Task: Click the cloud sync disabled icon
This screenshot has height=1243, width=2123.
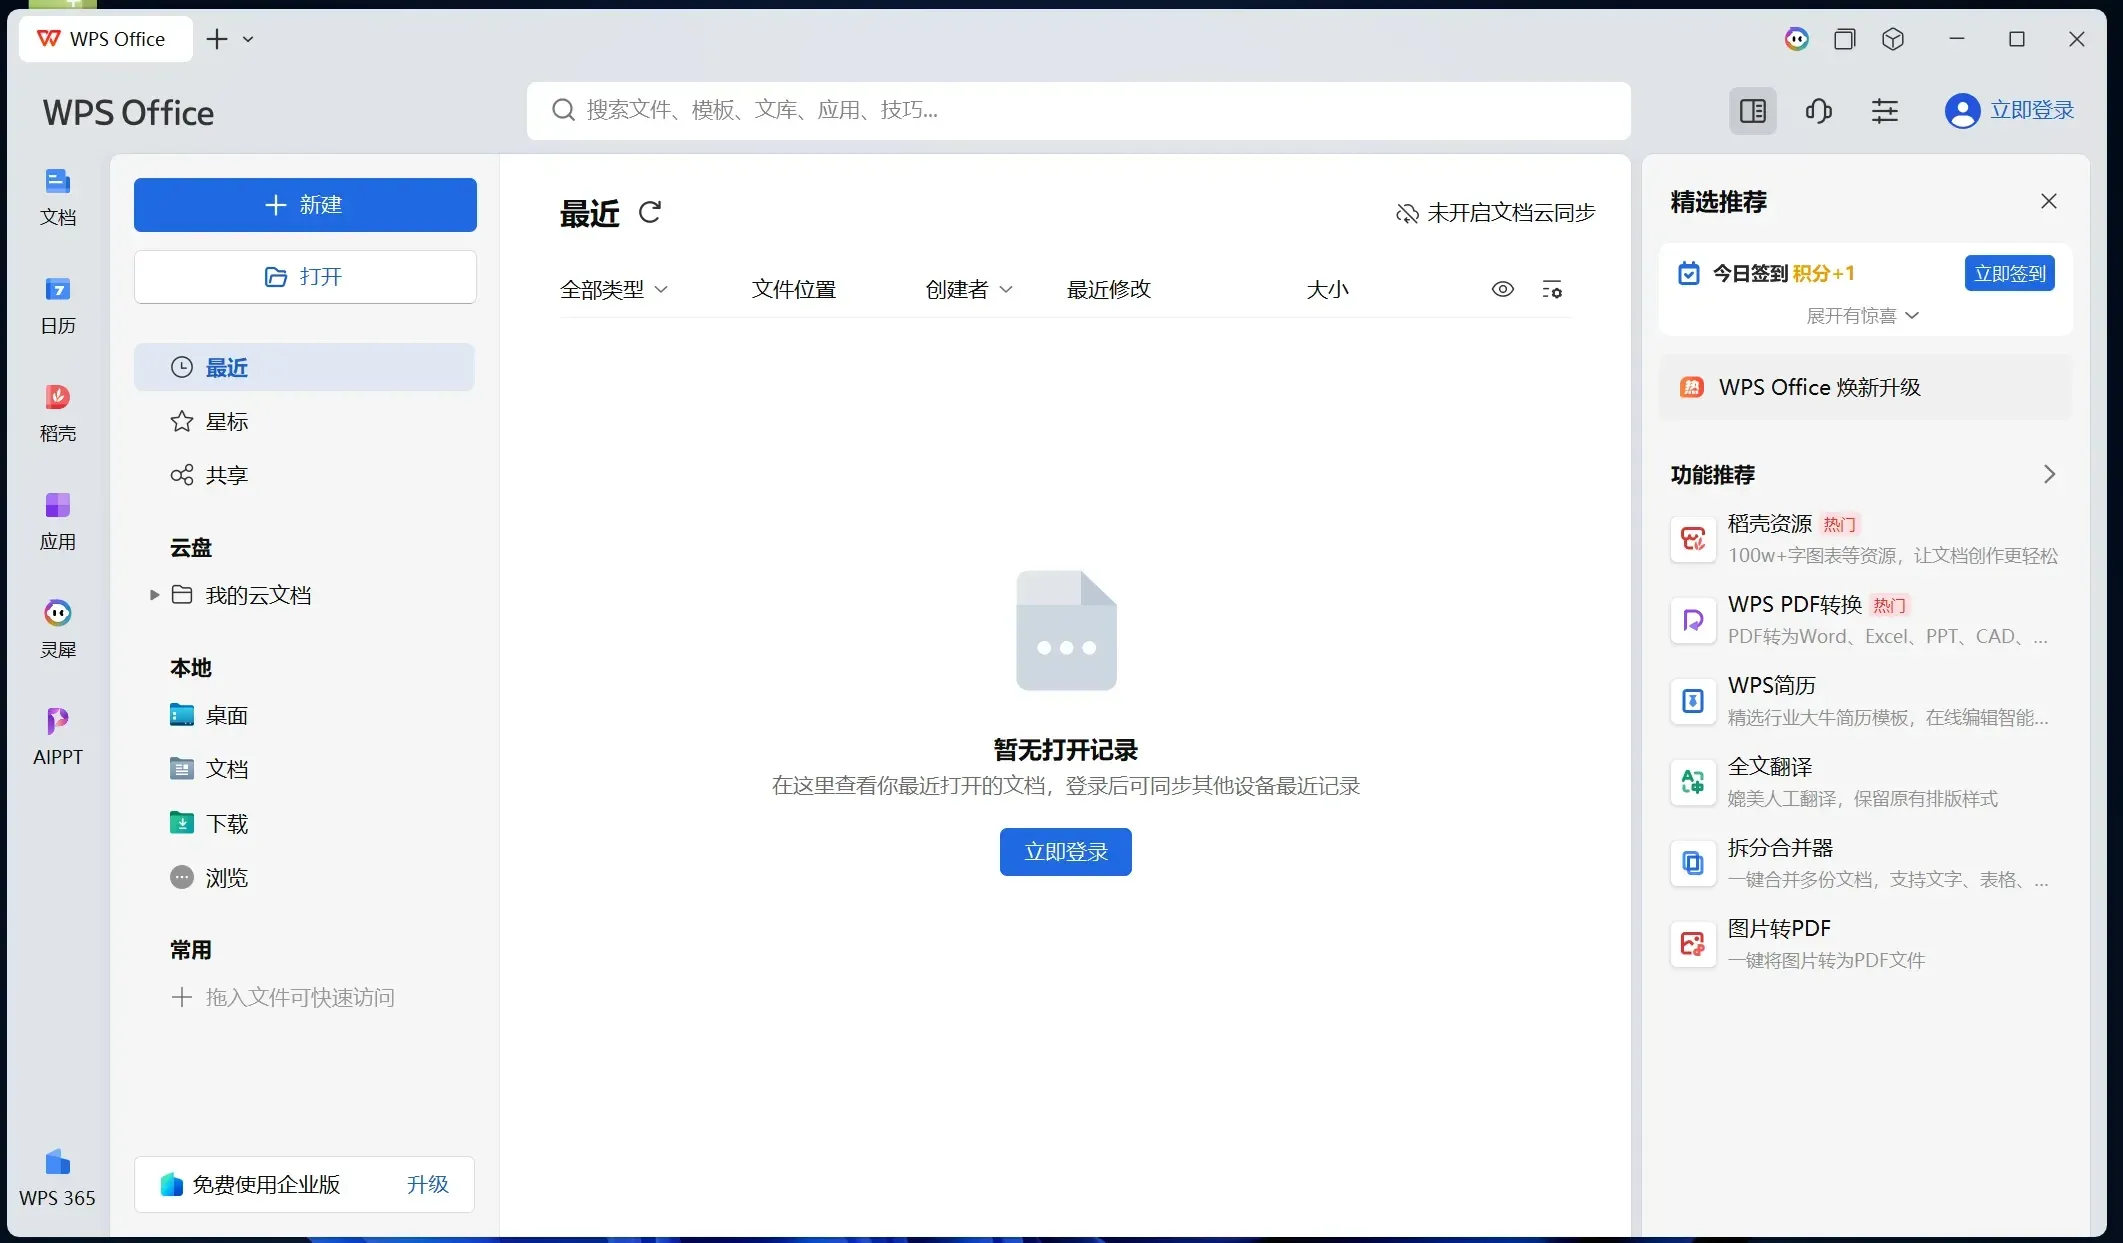Action: click(x=1407, y=213)
